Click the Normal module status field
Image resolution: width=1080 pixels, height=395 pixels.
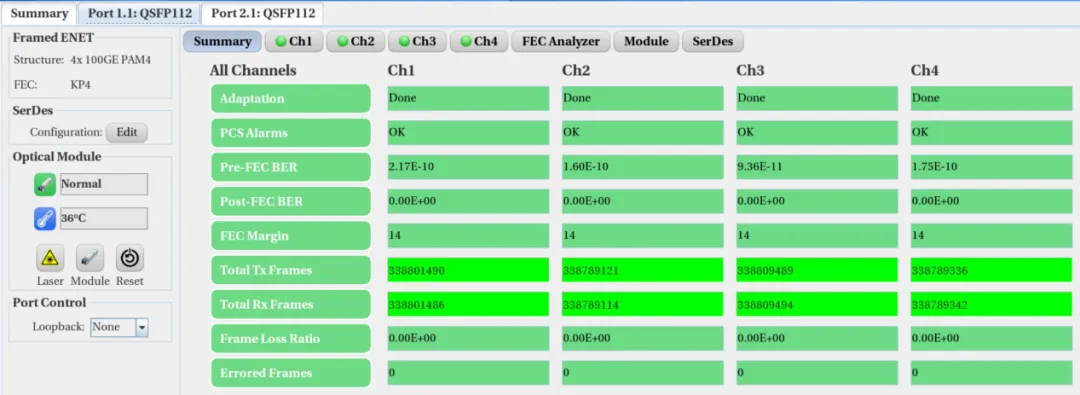click(103, 184)
